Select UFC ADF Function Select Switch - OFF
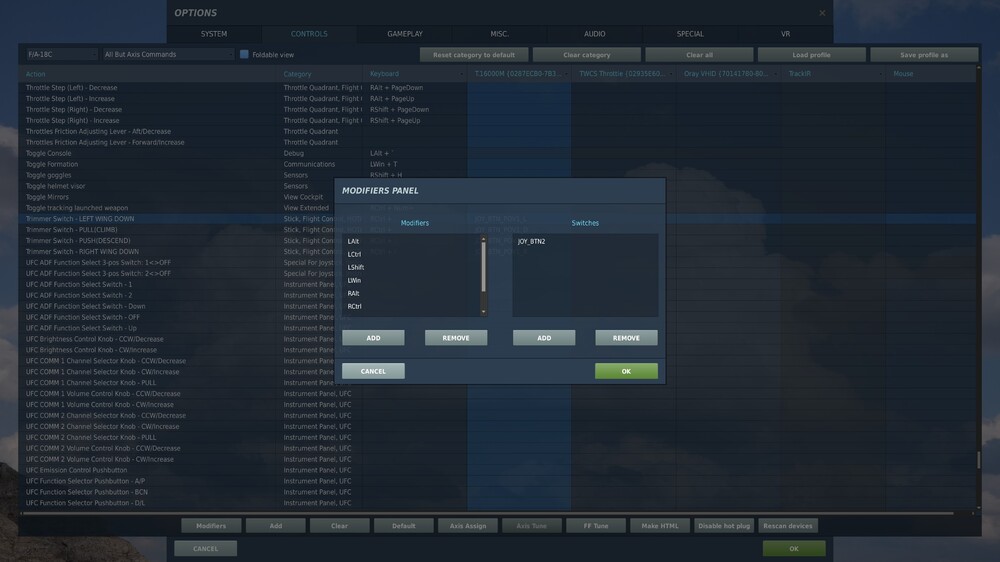The width and height of the screenshot is (1000, 562). (x=497, y=317)
